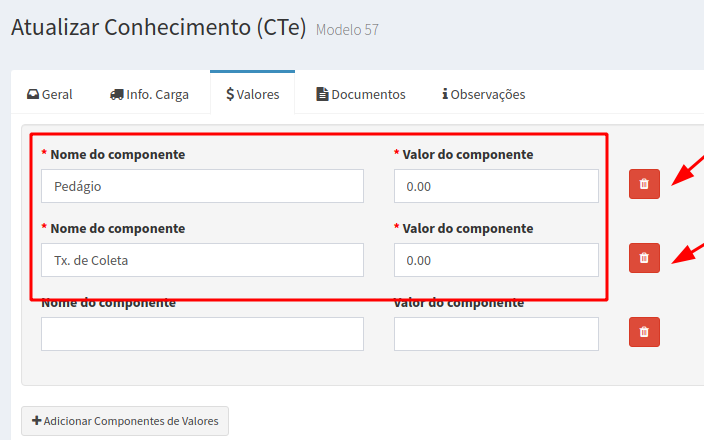Click the dollar sign icon on the Valores tab
The image size is (704, 440).
[230, 95]
